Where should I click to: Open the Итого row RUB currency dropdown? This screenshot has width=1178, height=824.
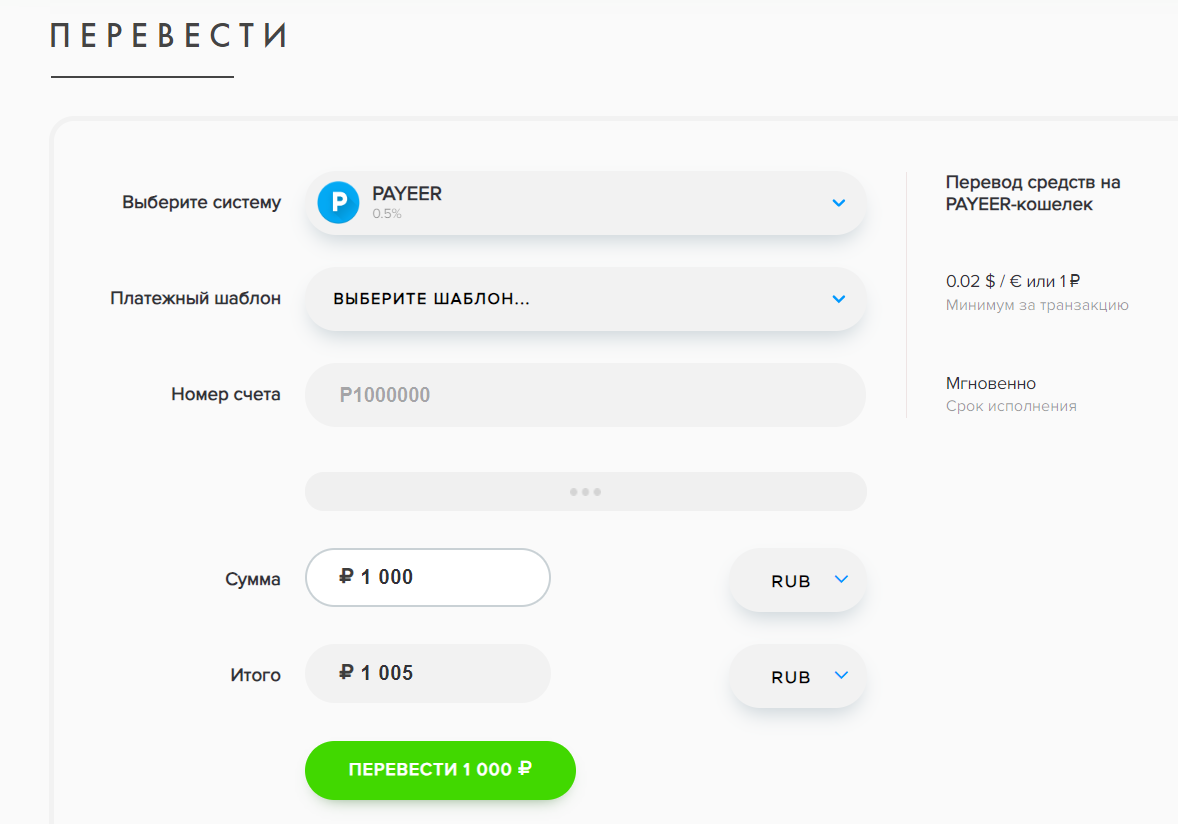pos(798,677)
